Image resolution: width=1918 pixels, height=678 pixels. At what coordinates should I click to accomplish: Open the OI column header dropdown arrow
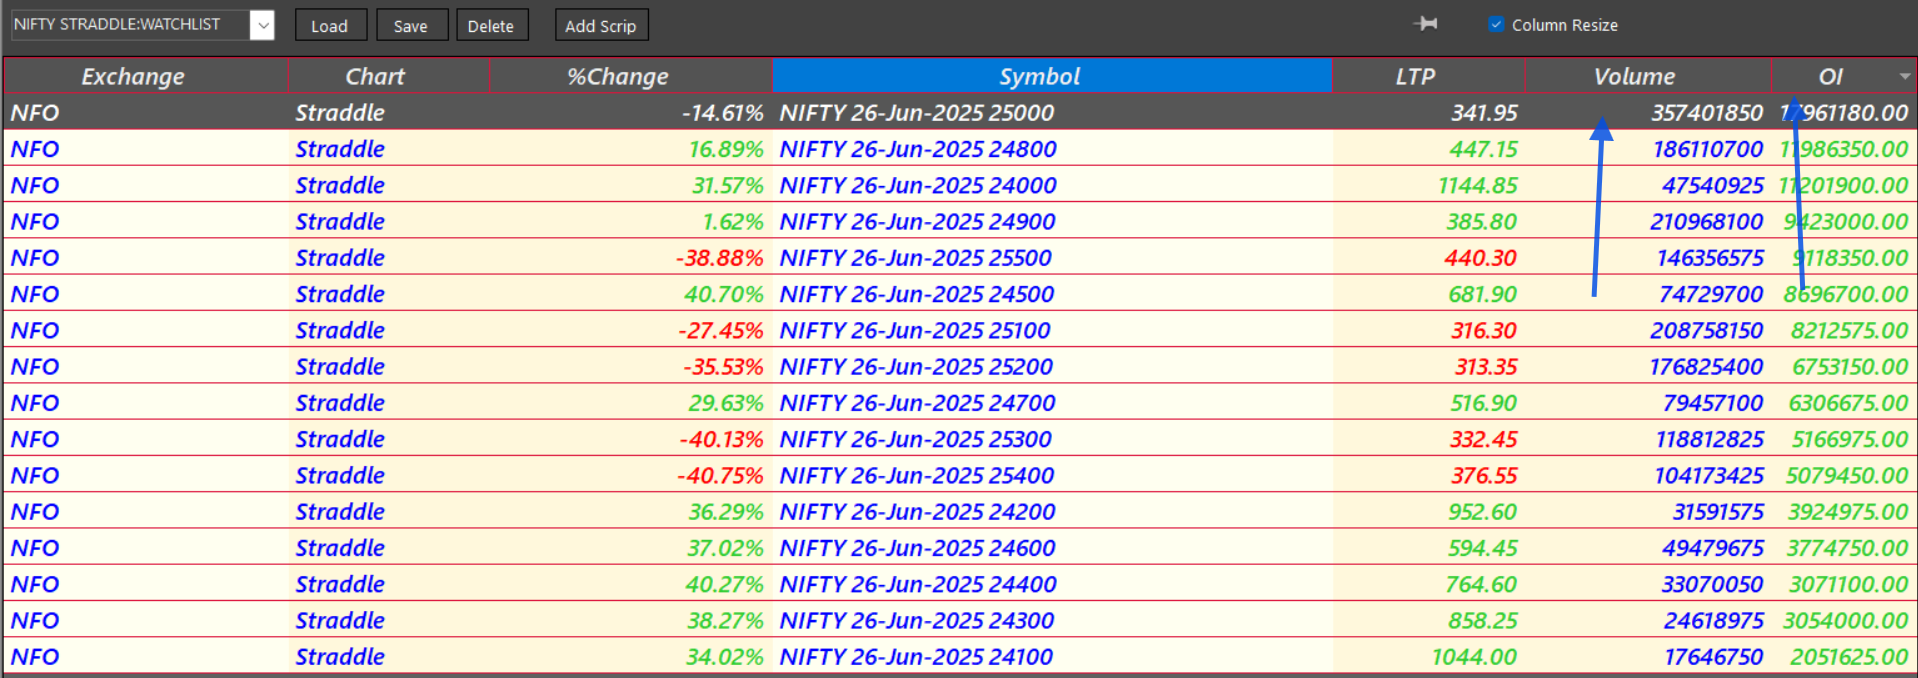tap(1904, 76)
